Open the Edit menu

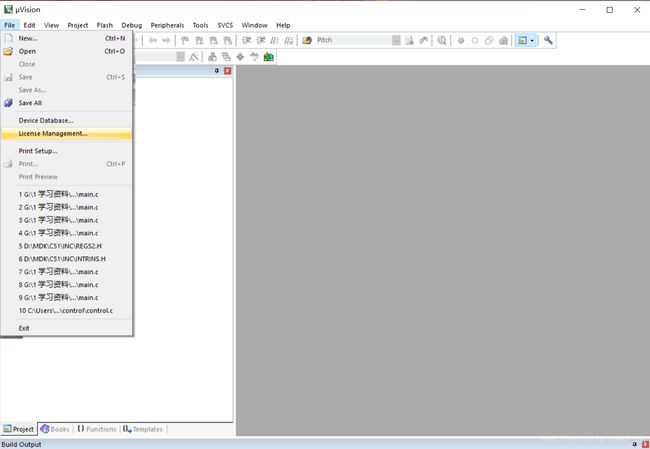click(29, 25)
